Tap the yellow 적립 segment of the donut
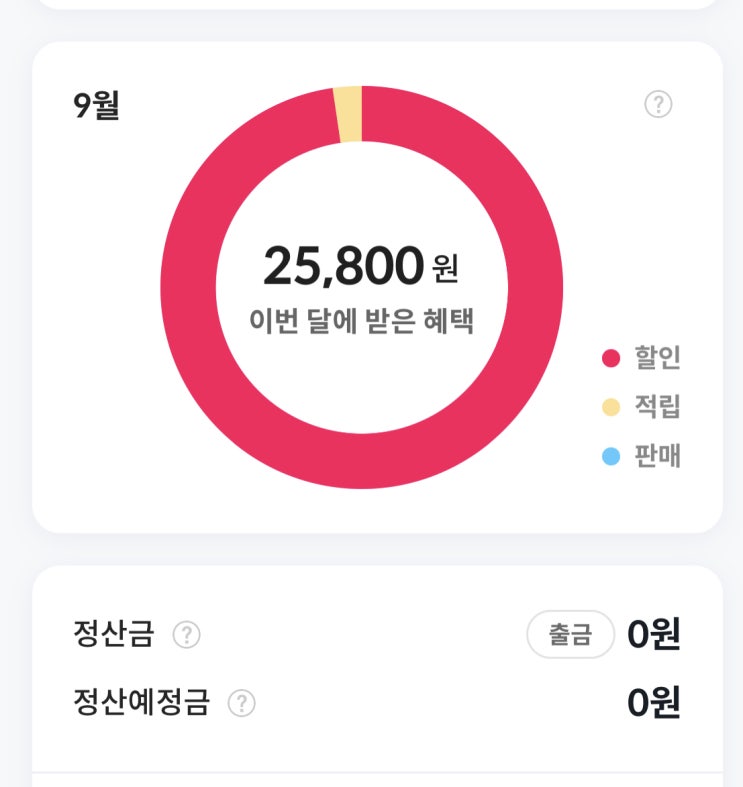Viewport: 743px width, 787px height. (x=348, y=114)
